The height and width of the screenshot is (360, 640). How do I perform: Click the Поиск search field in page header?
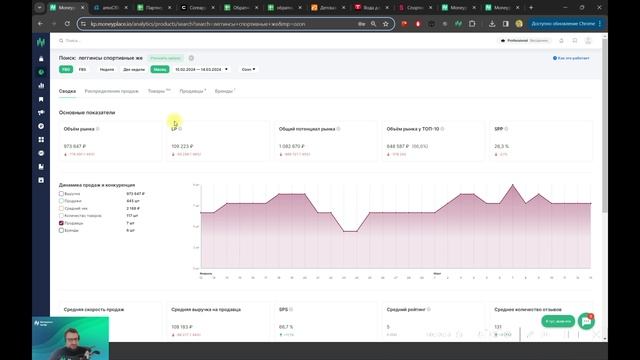click(73, 41)
